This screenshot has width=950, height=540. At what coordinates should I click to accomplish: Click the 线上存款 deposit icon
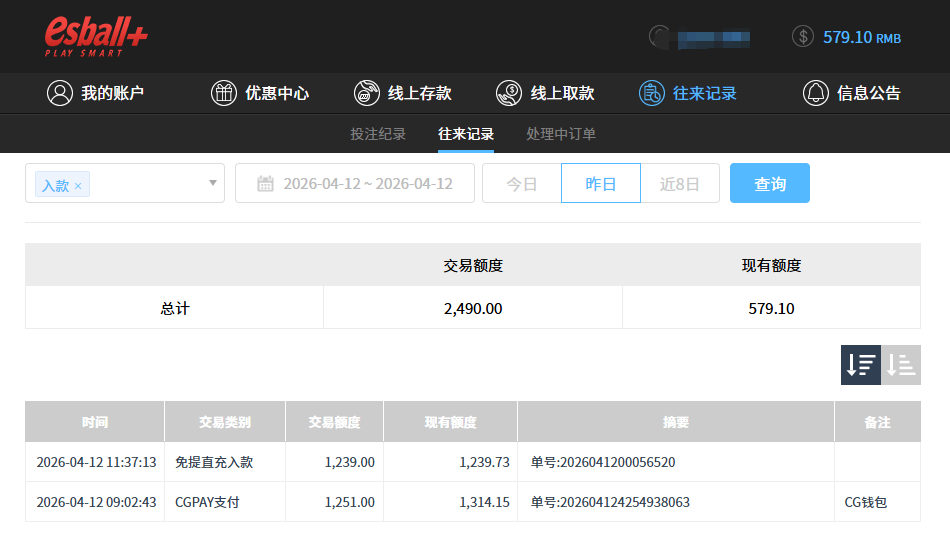(367, 93)
